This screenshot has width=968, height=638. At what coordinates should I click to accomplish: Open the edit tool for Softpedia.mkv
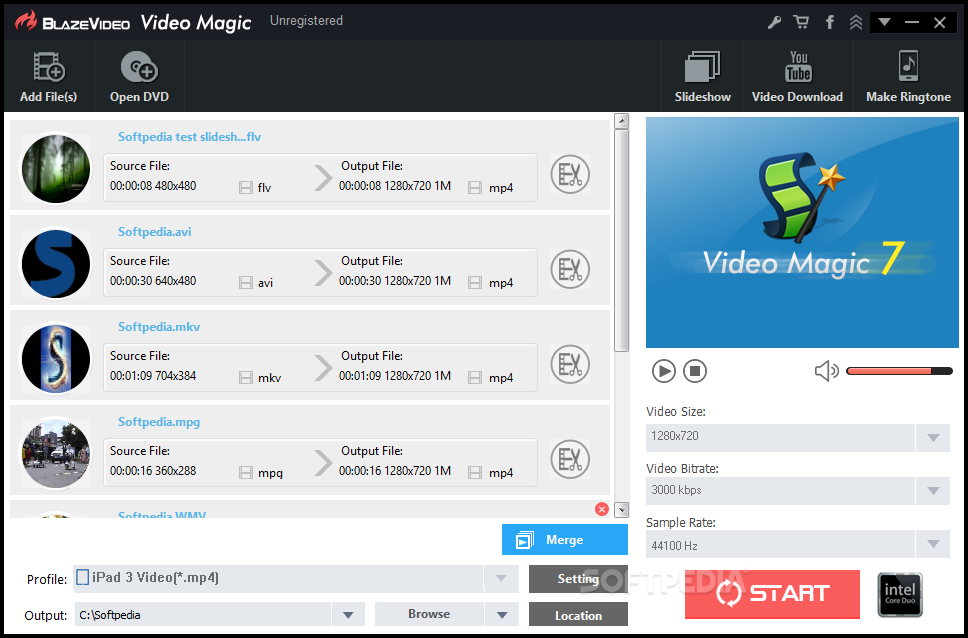pyautogui.click(x=570, y=364)
